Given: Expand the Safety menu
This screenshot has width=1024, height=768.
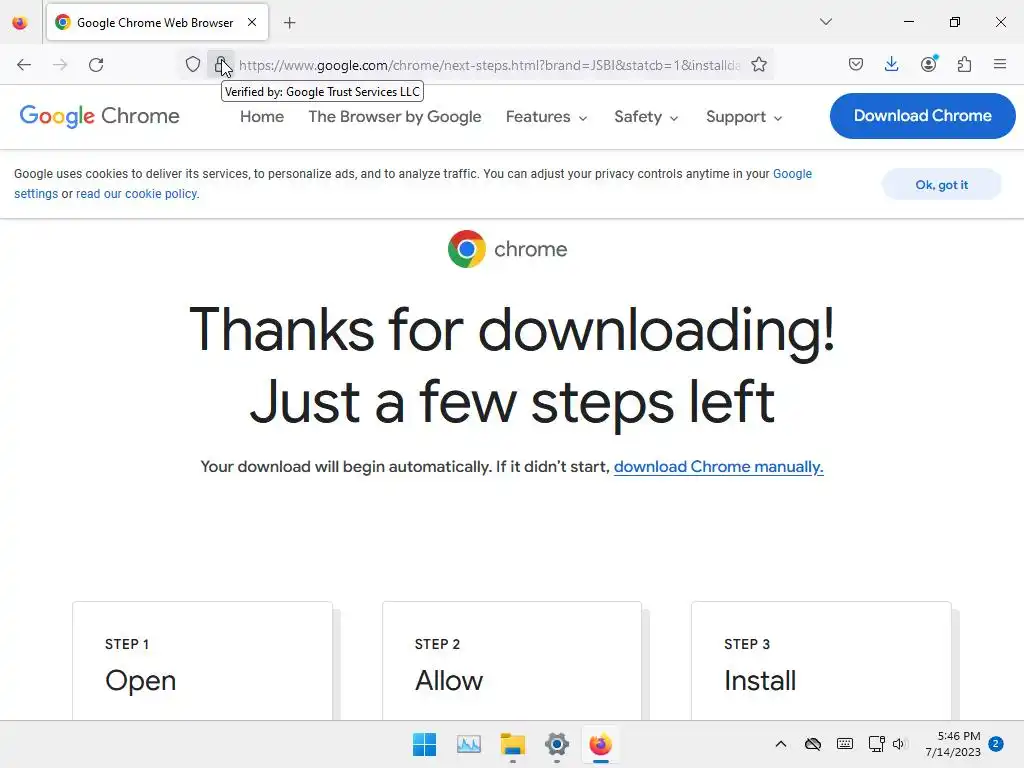Looking at the screenshot, I should click(x=647, y=117).
